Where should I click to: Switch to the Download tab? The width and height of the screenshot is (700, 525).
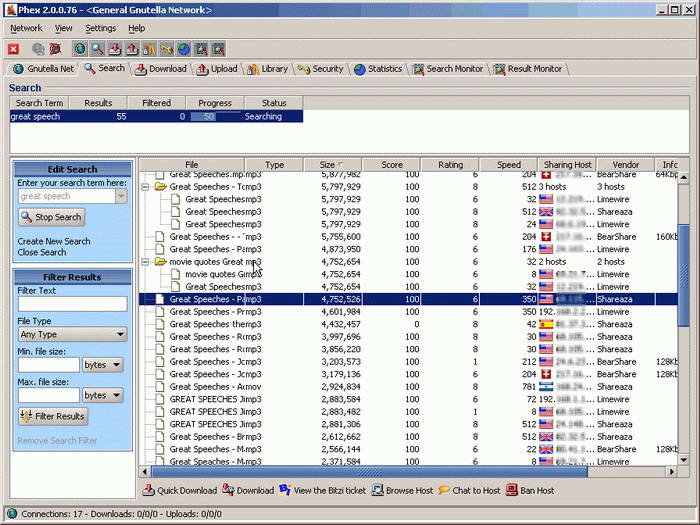click(161, 69)
